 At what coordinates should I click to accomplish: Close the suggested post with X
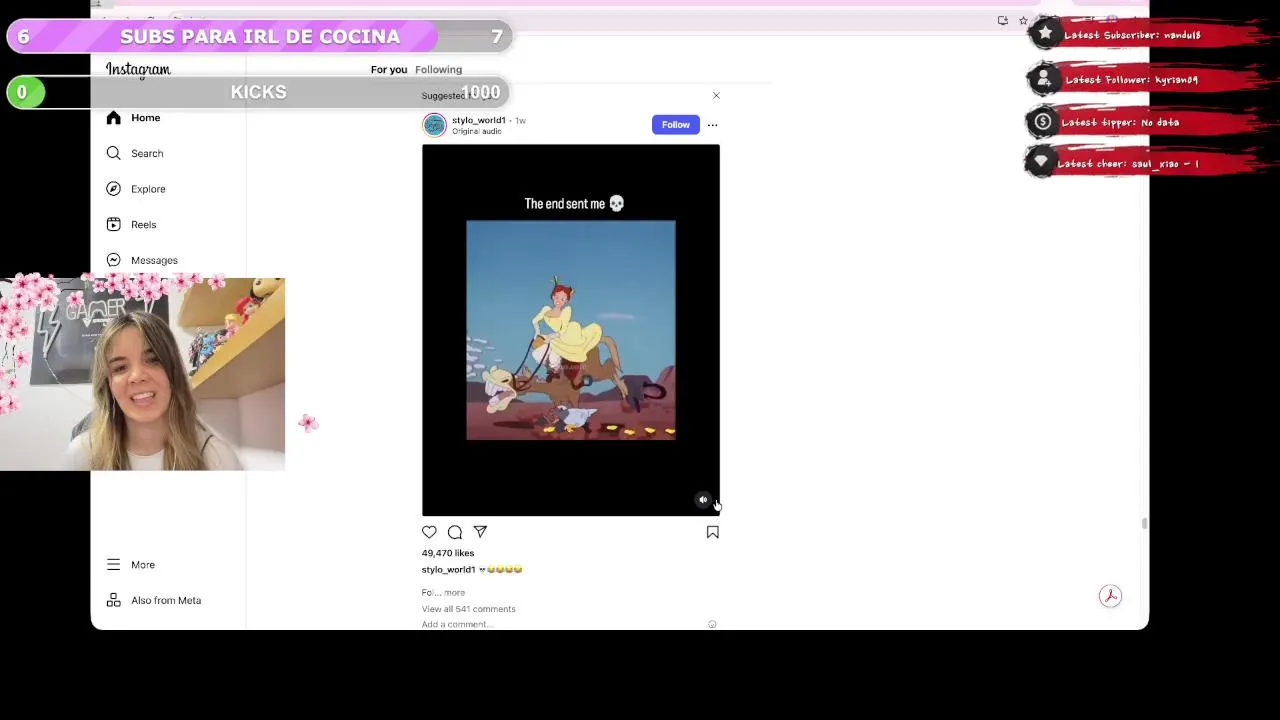(716, 95)
